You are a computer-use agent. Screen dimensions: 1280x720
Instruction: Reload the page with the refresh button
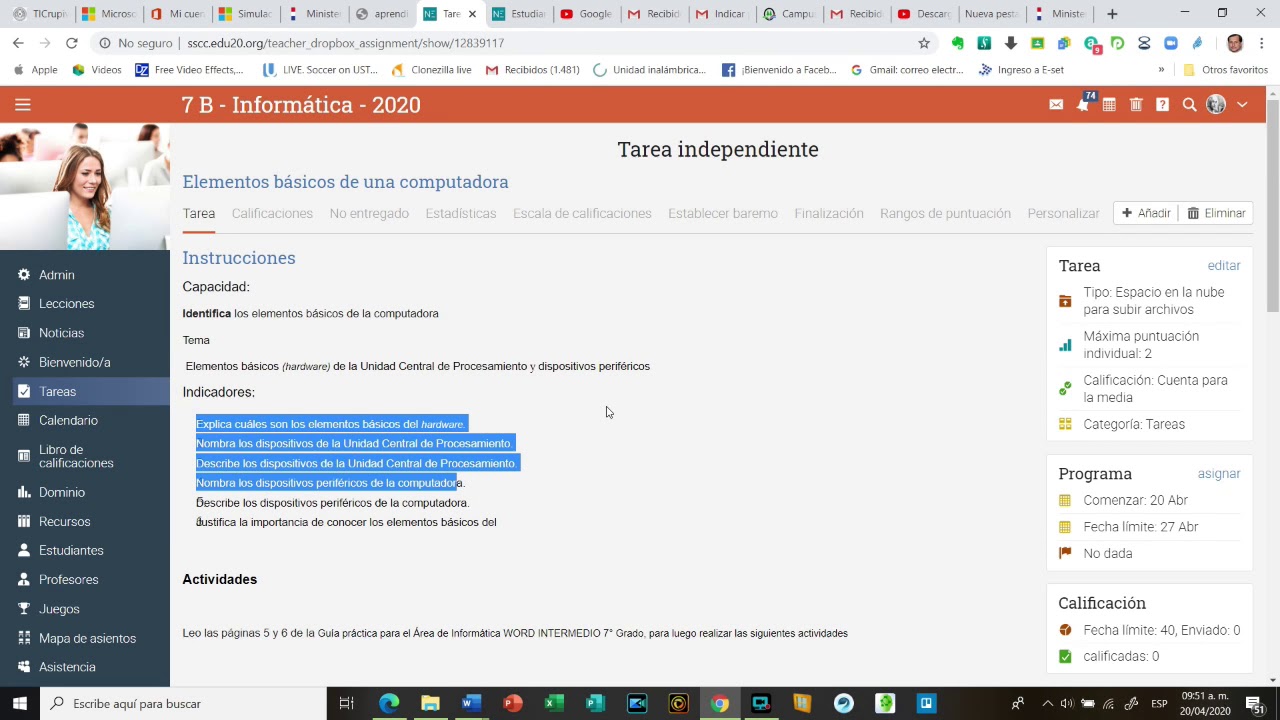click(x=71, y=43)
